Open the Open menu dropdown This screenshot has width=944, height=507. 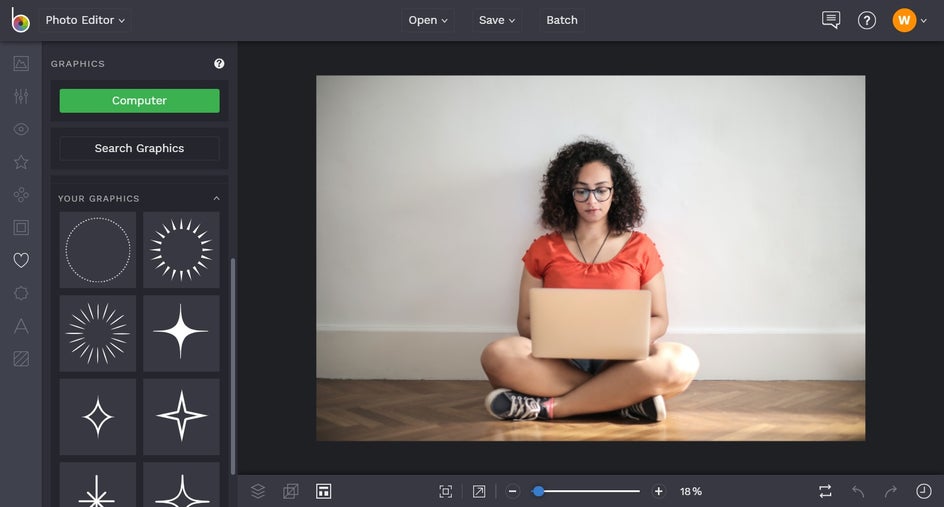tap(428, 20)
